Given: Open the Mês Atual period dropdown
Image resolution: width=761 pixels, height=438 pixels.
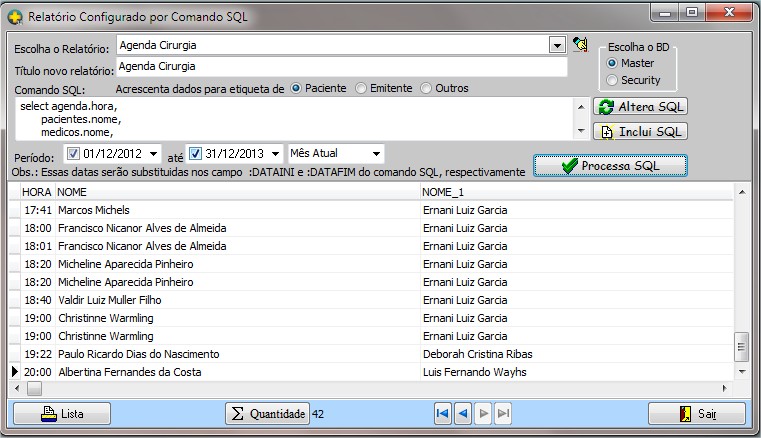Looking at the screenshot, I should pyautogui.click(x=376, y=154).
